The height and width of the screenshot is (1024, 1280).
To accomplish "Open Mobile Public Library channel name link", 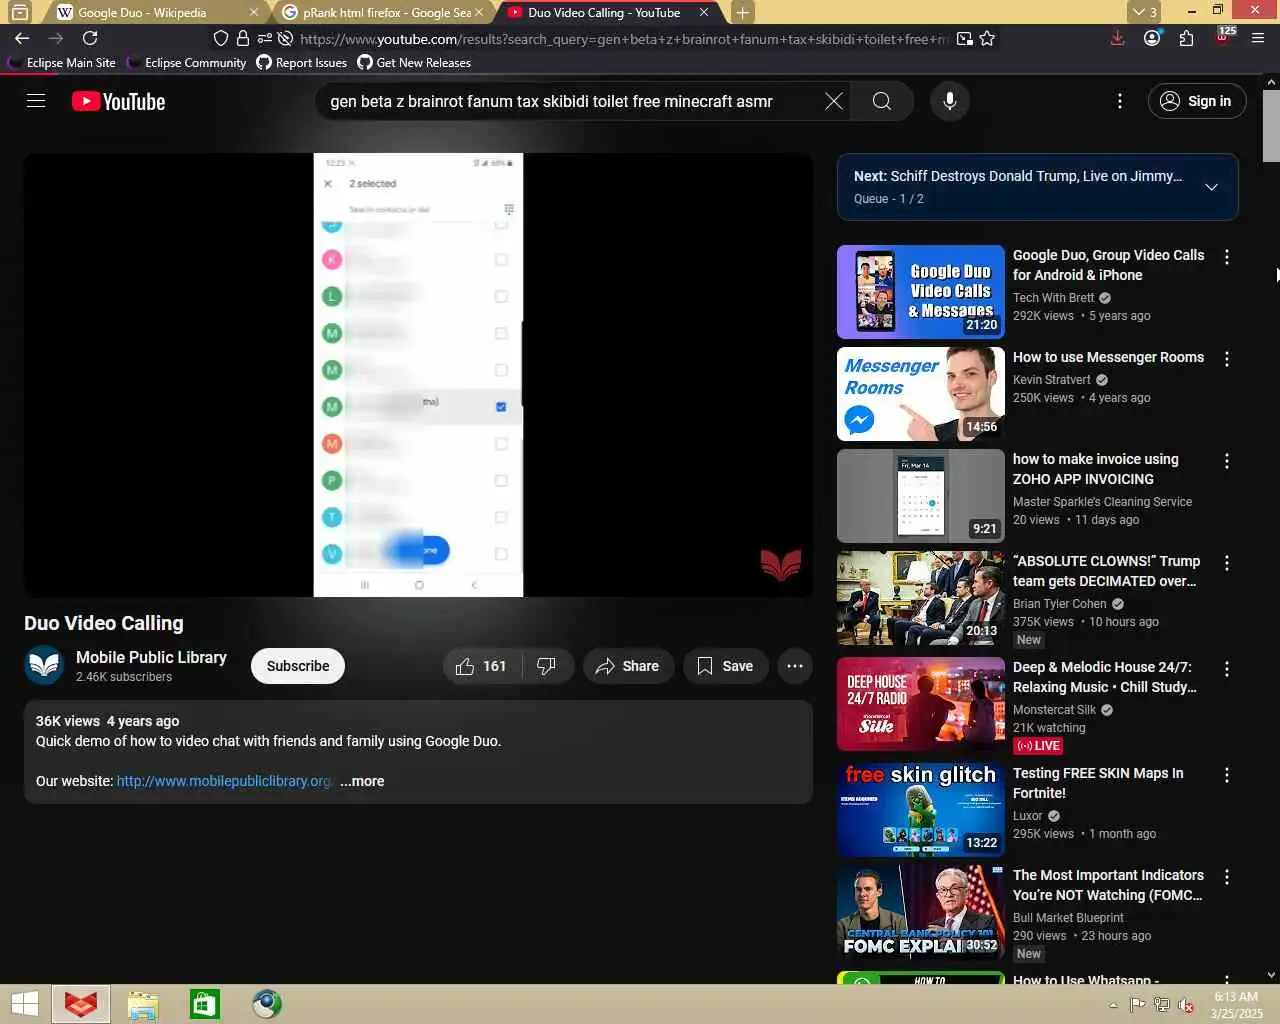I will pos(151,657).
